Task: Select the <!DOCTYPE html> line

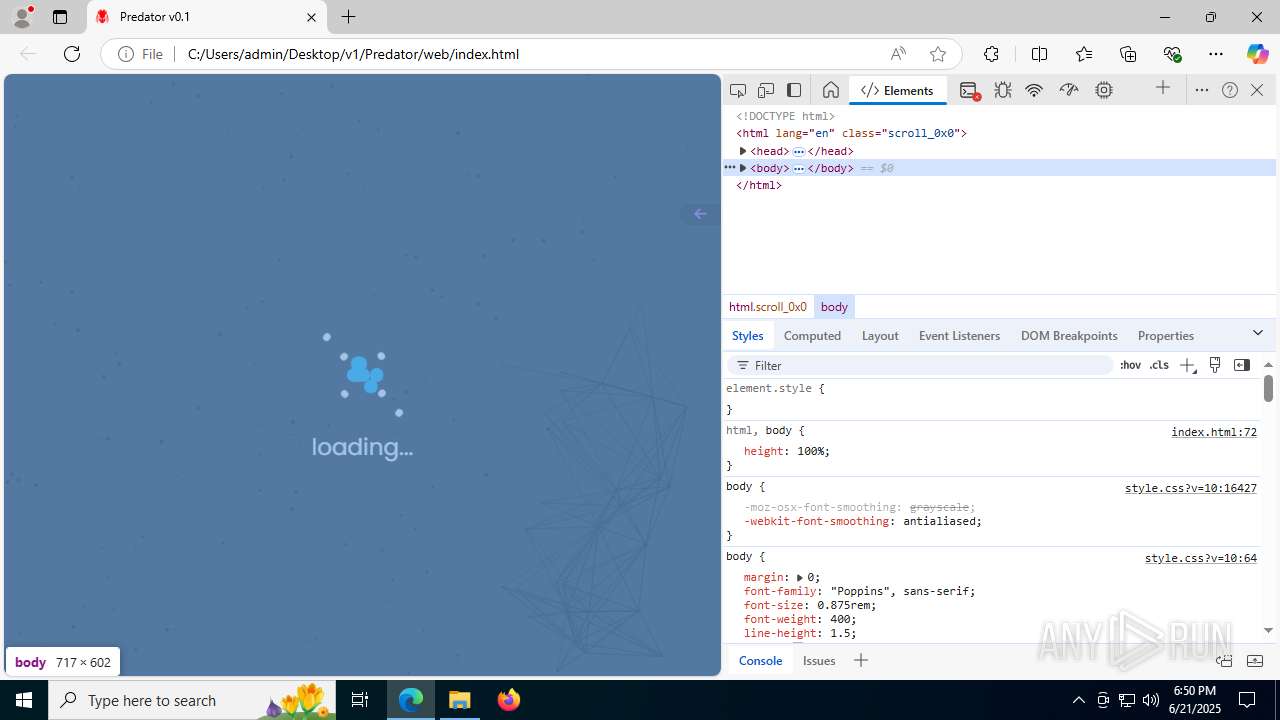Action: point(785,116)
